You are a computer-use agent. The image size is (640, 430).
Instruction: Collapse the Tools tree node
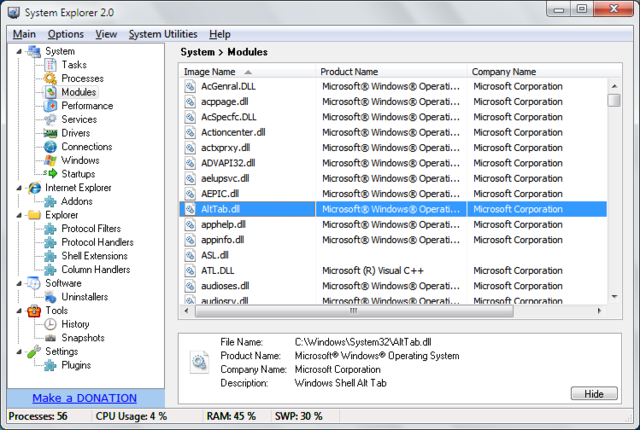19,310
